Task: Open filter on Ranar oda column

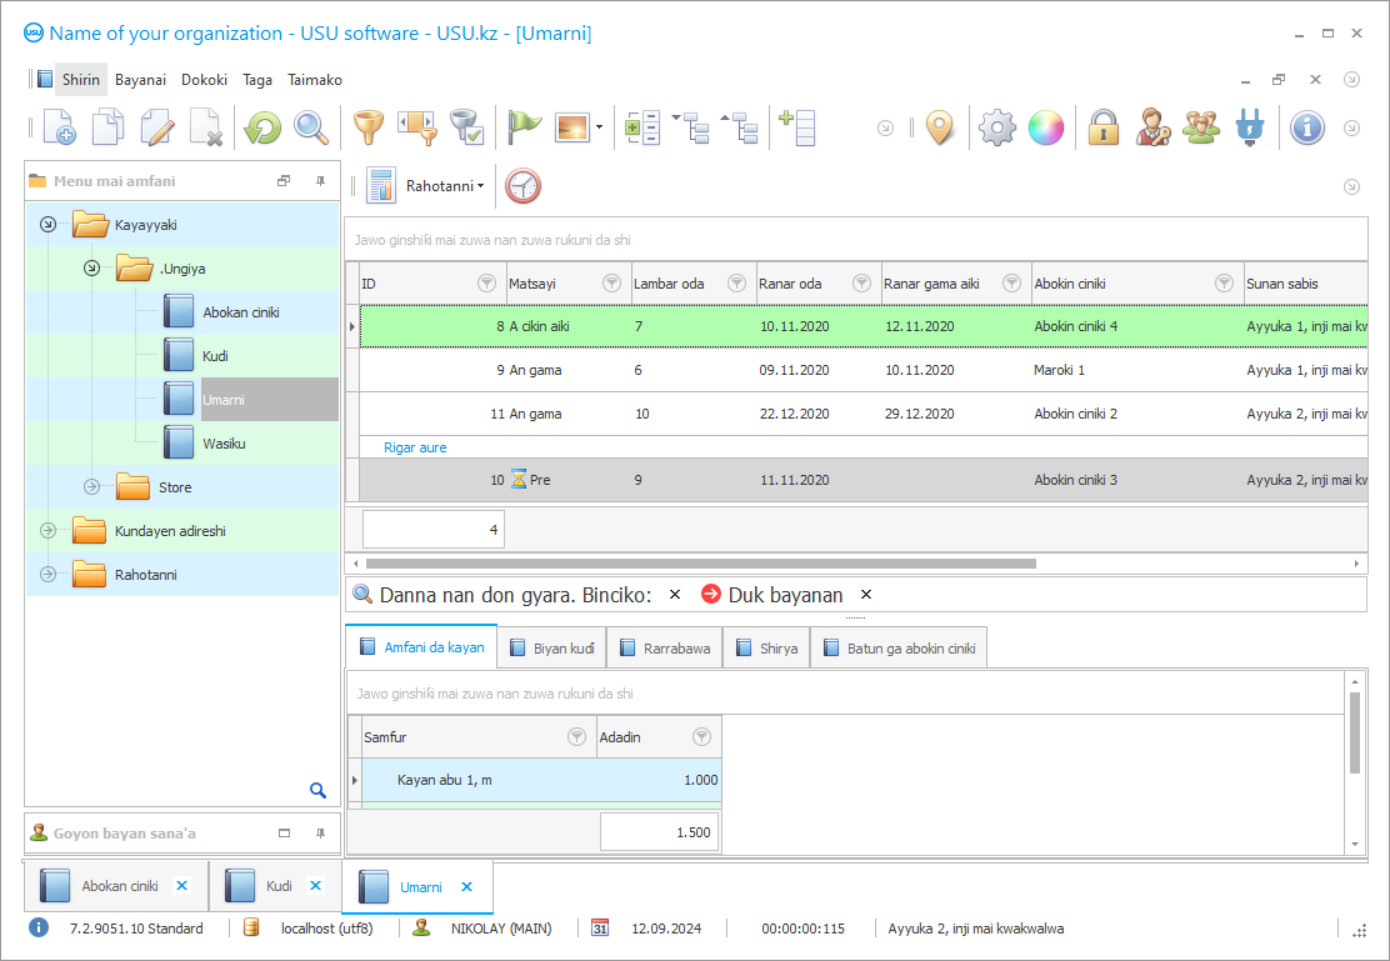Action: click(862, 283)
